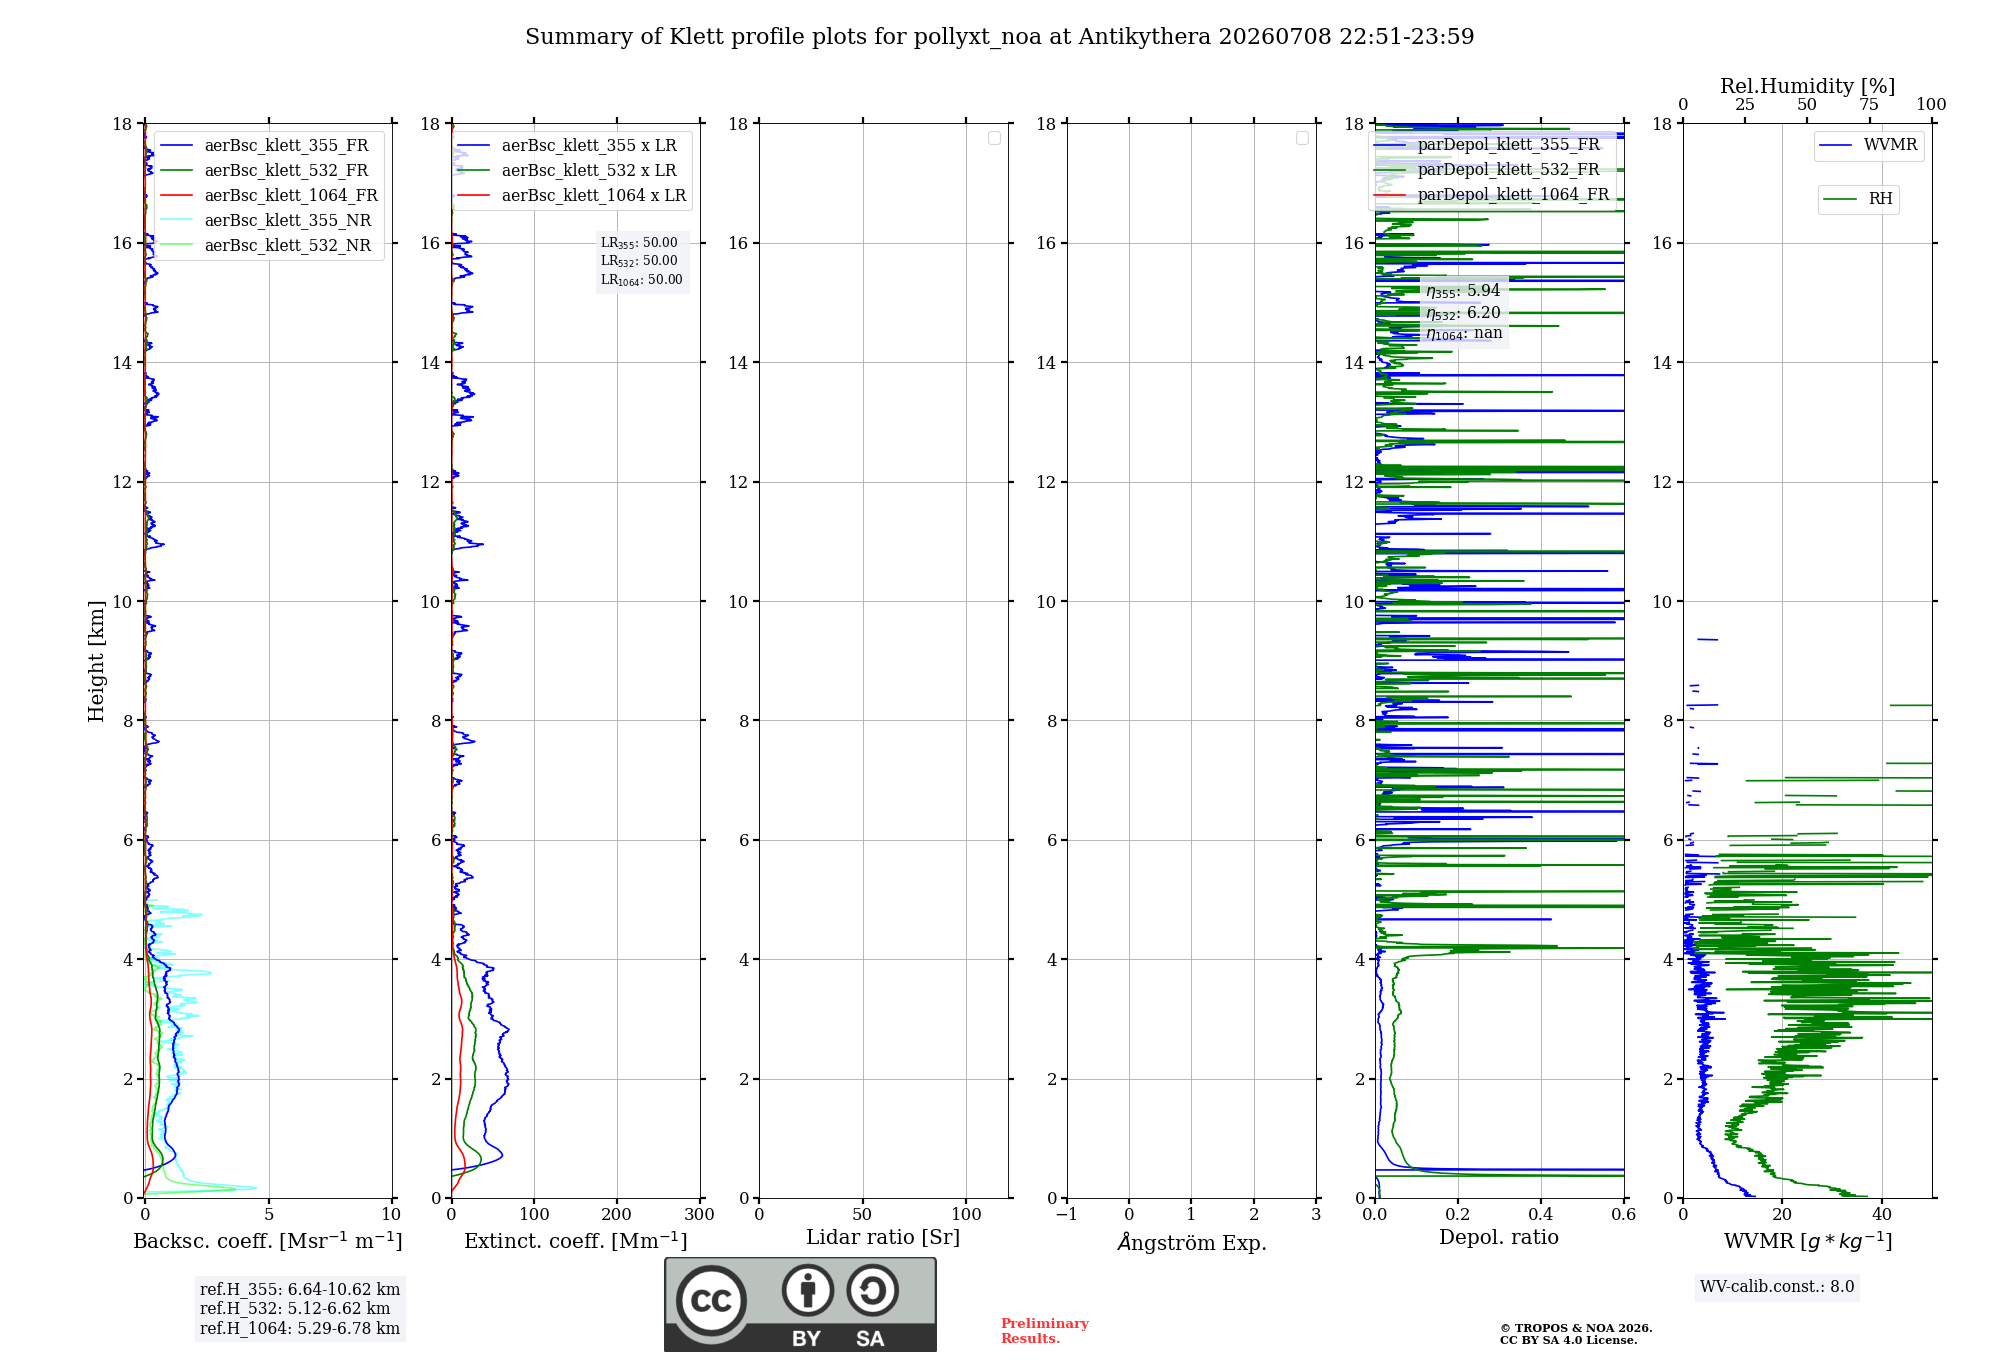Click the Rel.Humidity [%] top axis label
Image resolution: width=2000 pixels, height=1360 pixels.
1807,86
